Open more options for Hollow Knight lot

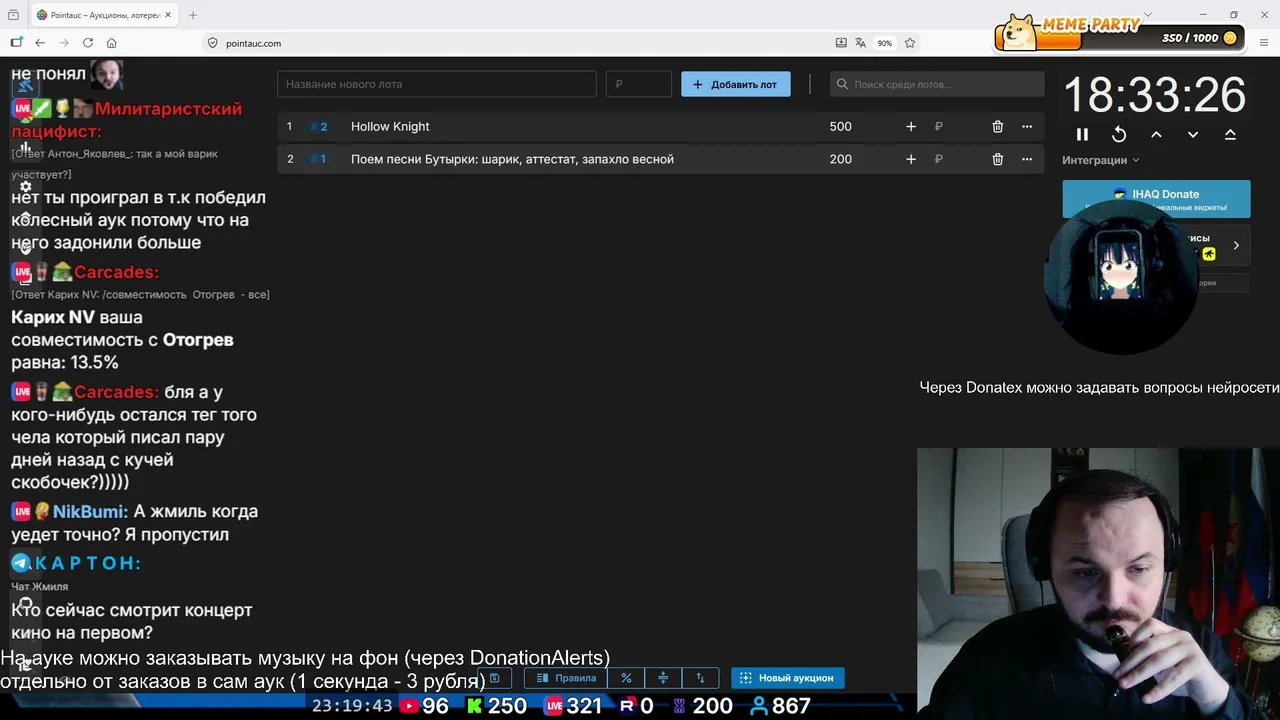tap(1027, 127)
